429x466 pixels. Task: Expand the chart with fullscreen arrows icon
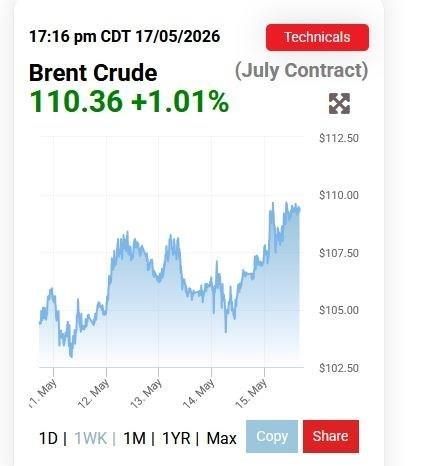pyautogui.click(x=339, y=104)
